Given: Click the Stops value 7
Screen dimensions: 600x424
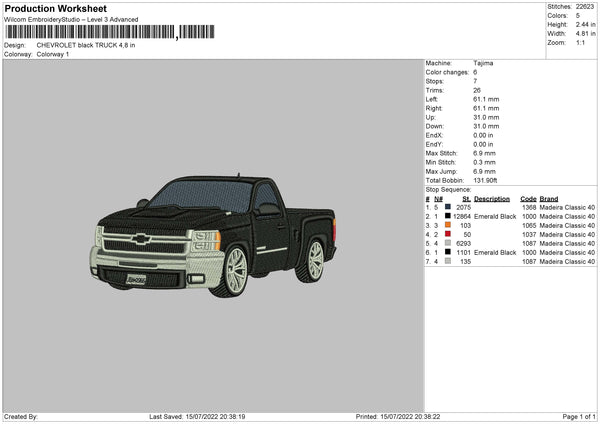Looking at the screenshot, I should [x=475, y=82].
